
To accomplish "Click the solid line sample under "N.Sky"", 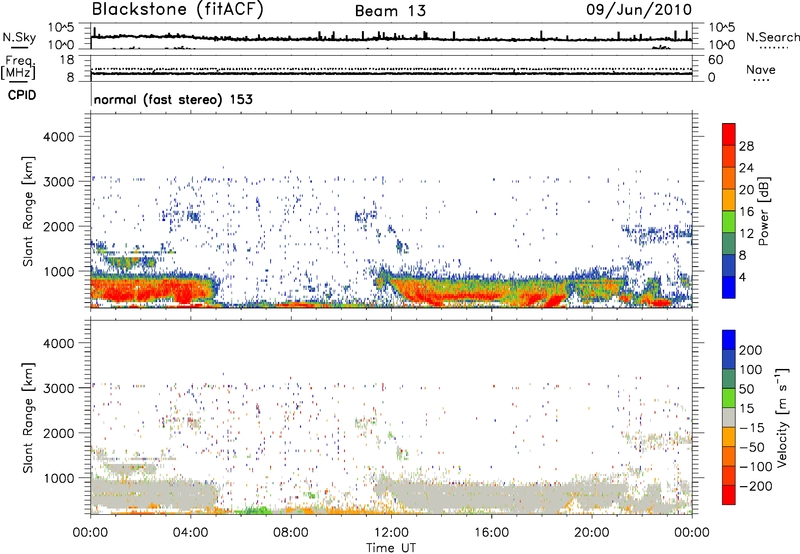I will coord(19,48).
